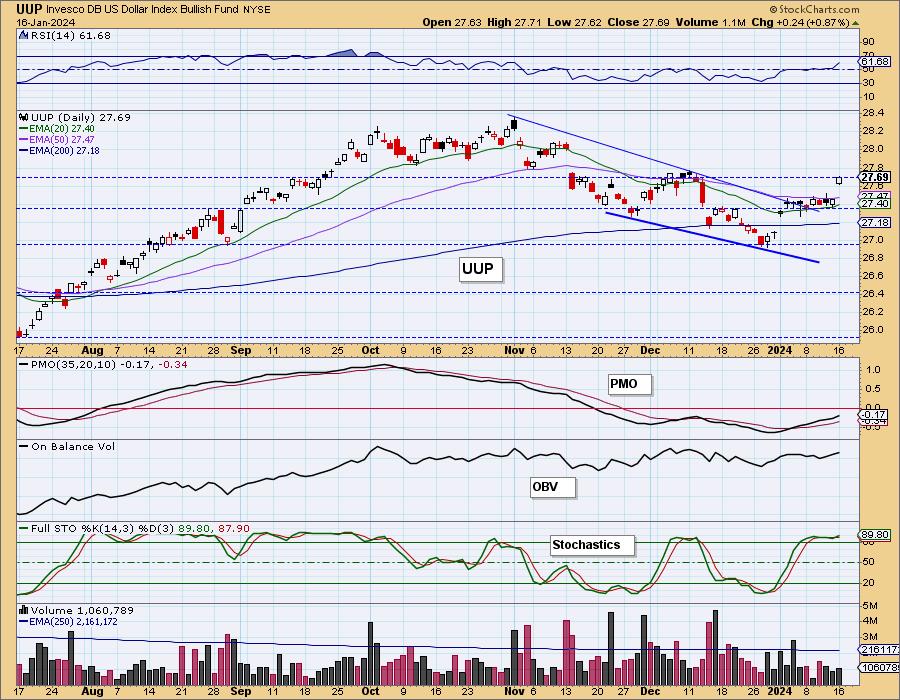Click the -0.17 PMO axis value tag

click(x=874, y=414)
